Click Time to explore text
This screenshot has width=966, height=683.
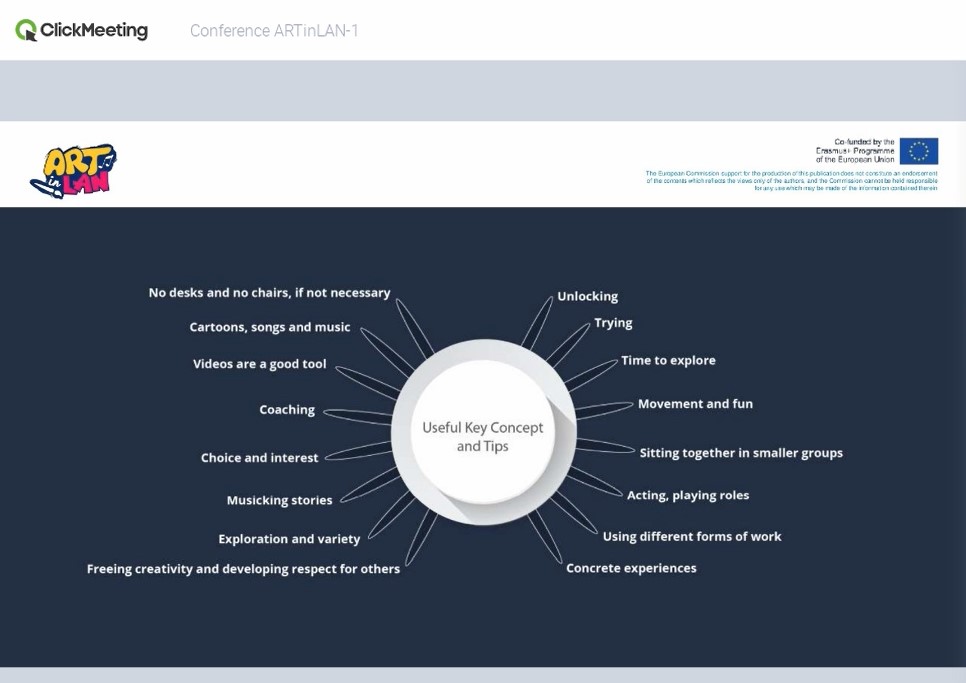click(668, 360)
